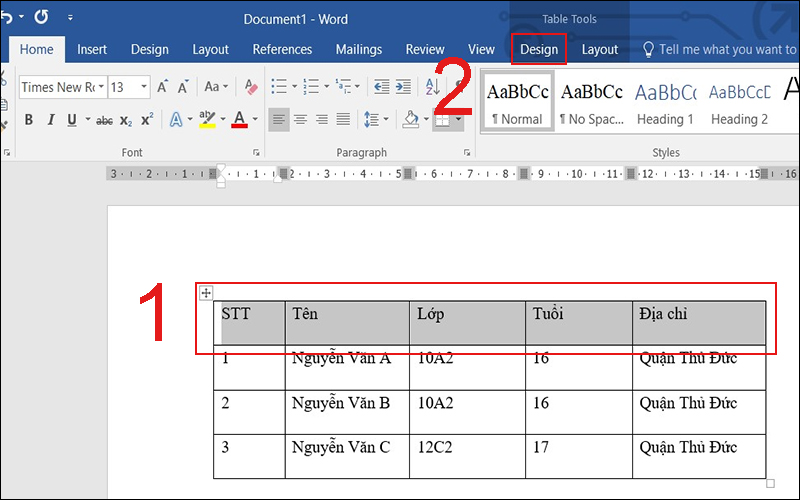Open the font size dropdown
Image resolution: width=800 pixels, height=500 pixels.
144,87
